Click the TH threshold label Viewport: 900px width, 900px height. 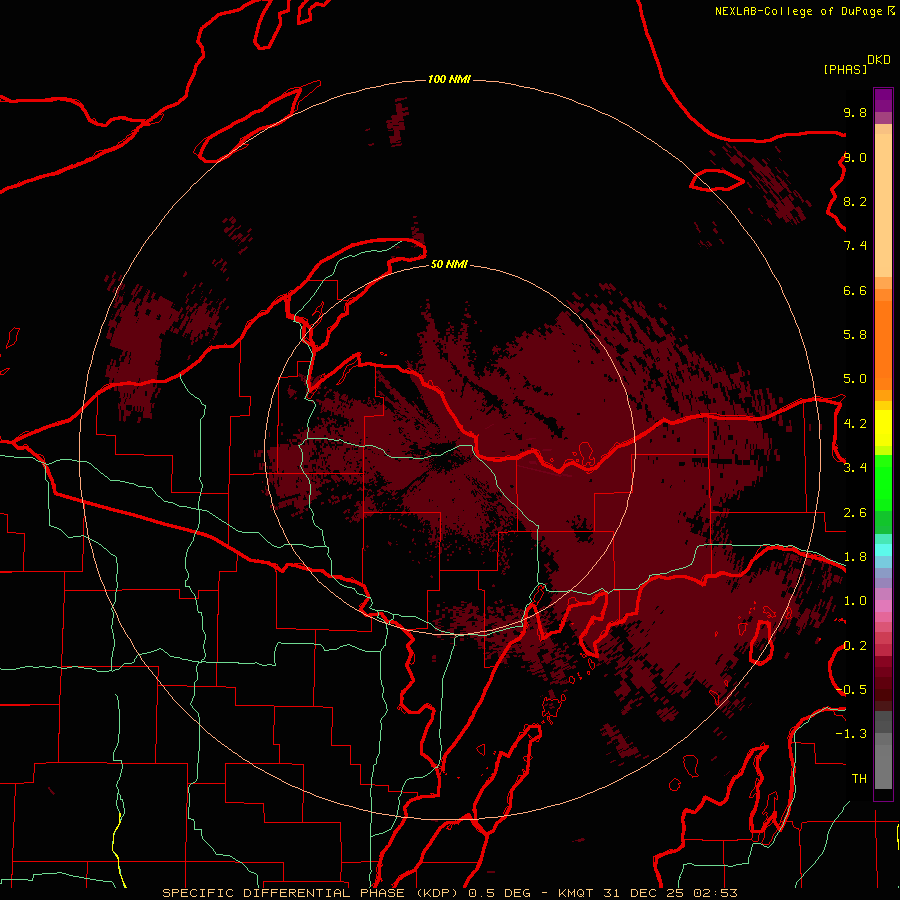[x=859, y=779]
